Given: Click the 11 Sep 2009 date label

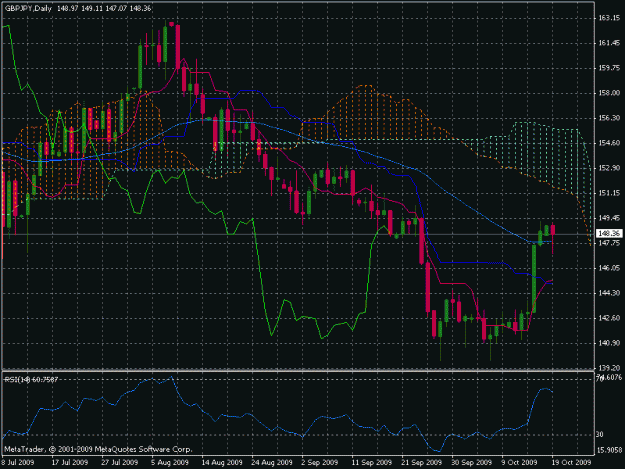Looking at the screenshot, I should 371,462.
